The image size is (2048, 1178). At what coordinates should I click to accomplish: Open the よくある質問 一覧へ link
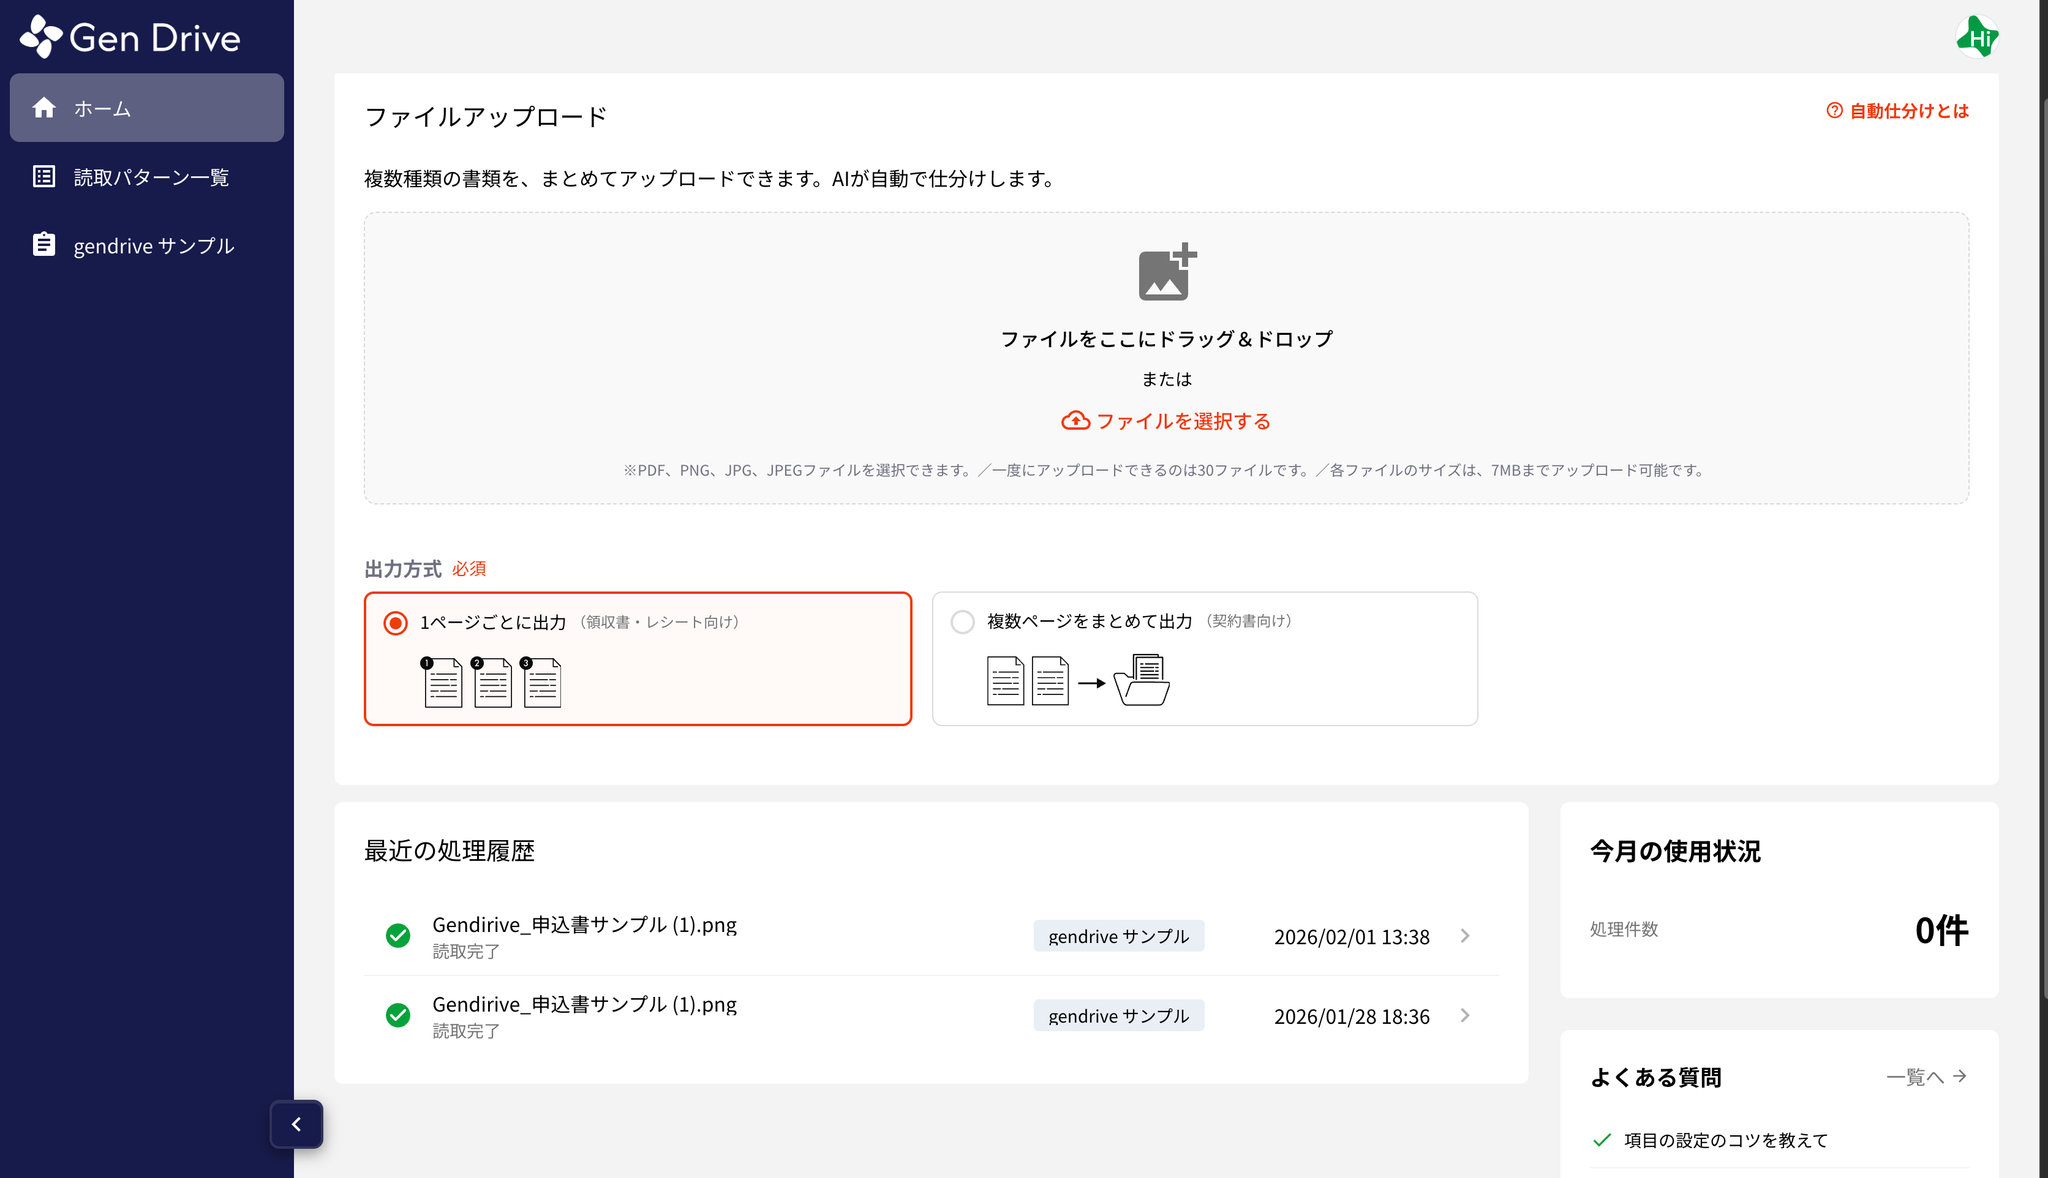tap(1926, 1077)
